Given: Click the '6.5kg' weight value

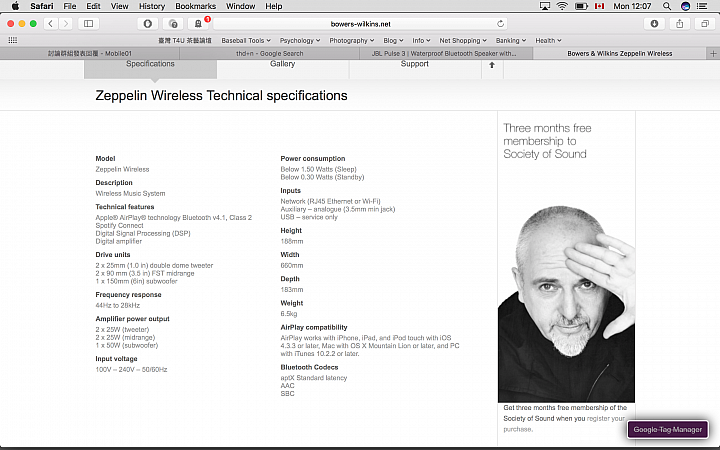Looking at the screenshot, I should 289,314.
